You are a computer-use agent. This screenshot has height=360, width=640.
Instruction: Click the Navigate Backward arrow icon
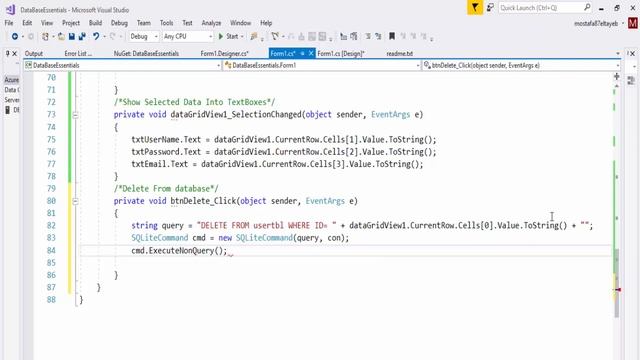click(x=15, y=37)
